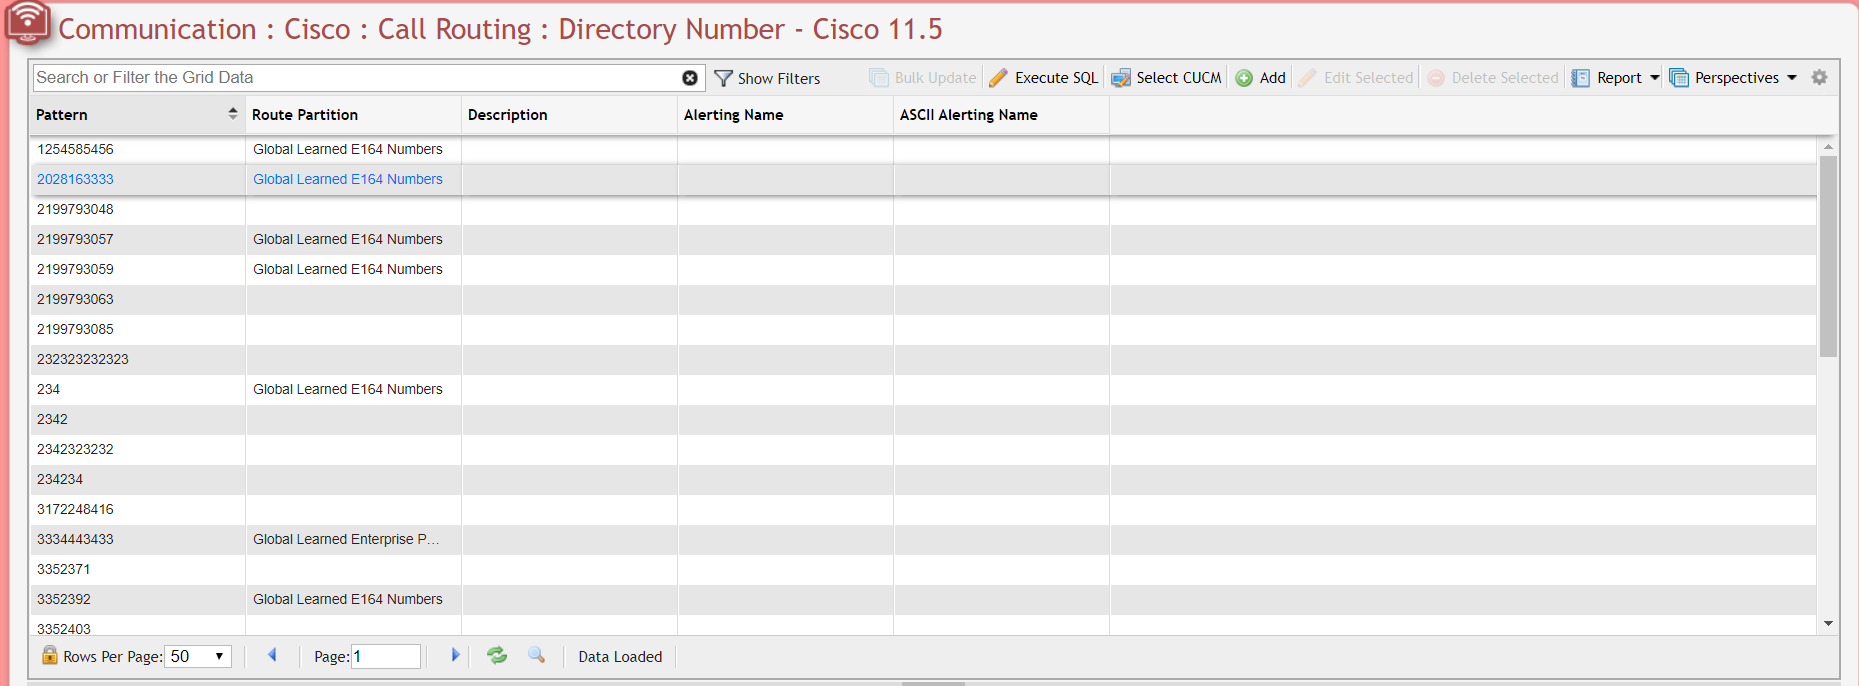Open directory number 2028163333
This screenshot has width=1859, height=686.
76,179
